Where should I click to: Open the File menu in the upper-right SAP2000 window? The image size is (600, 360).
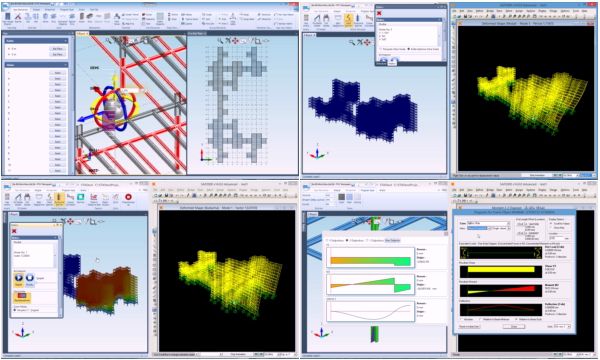tap(455, 11)
